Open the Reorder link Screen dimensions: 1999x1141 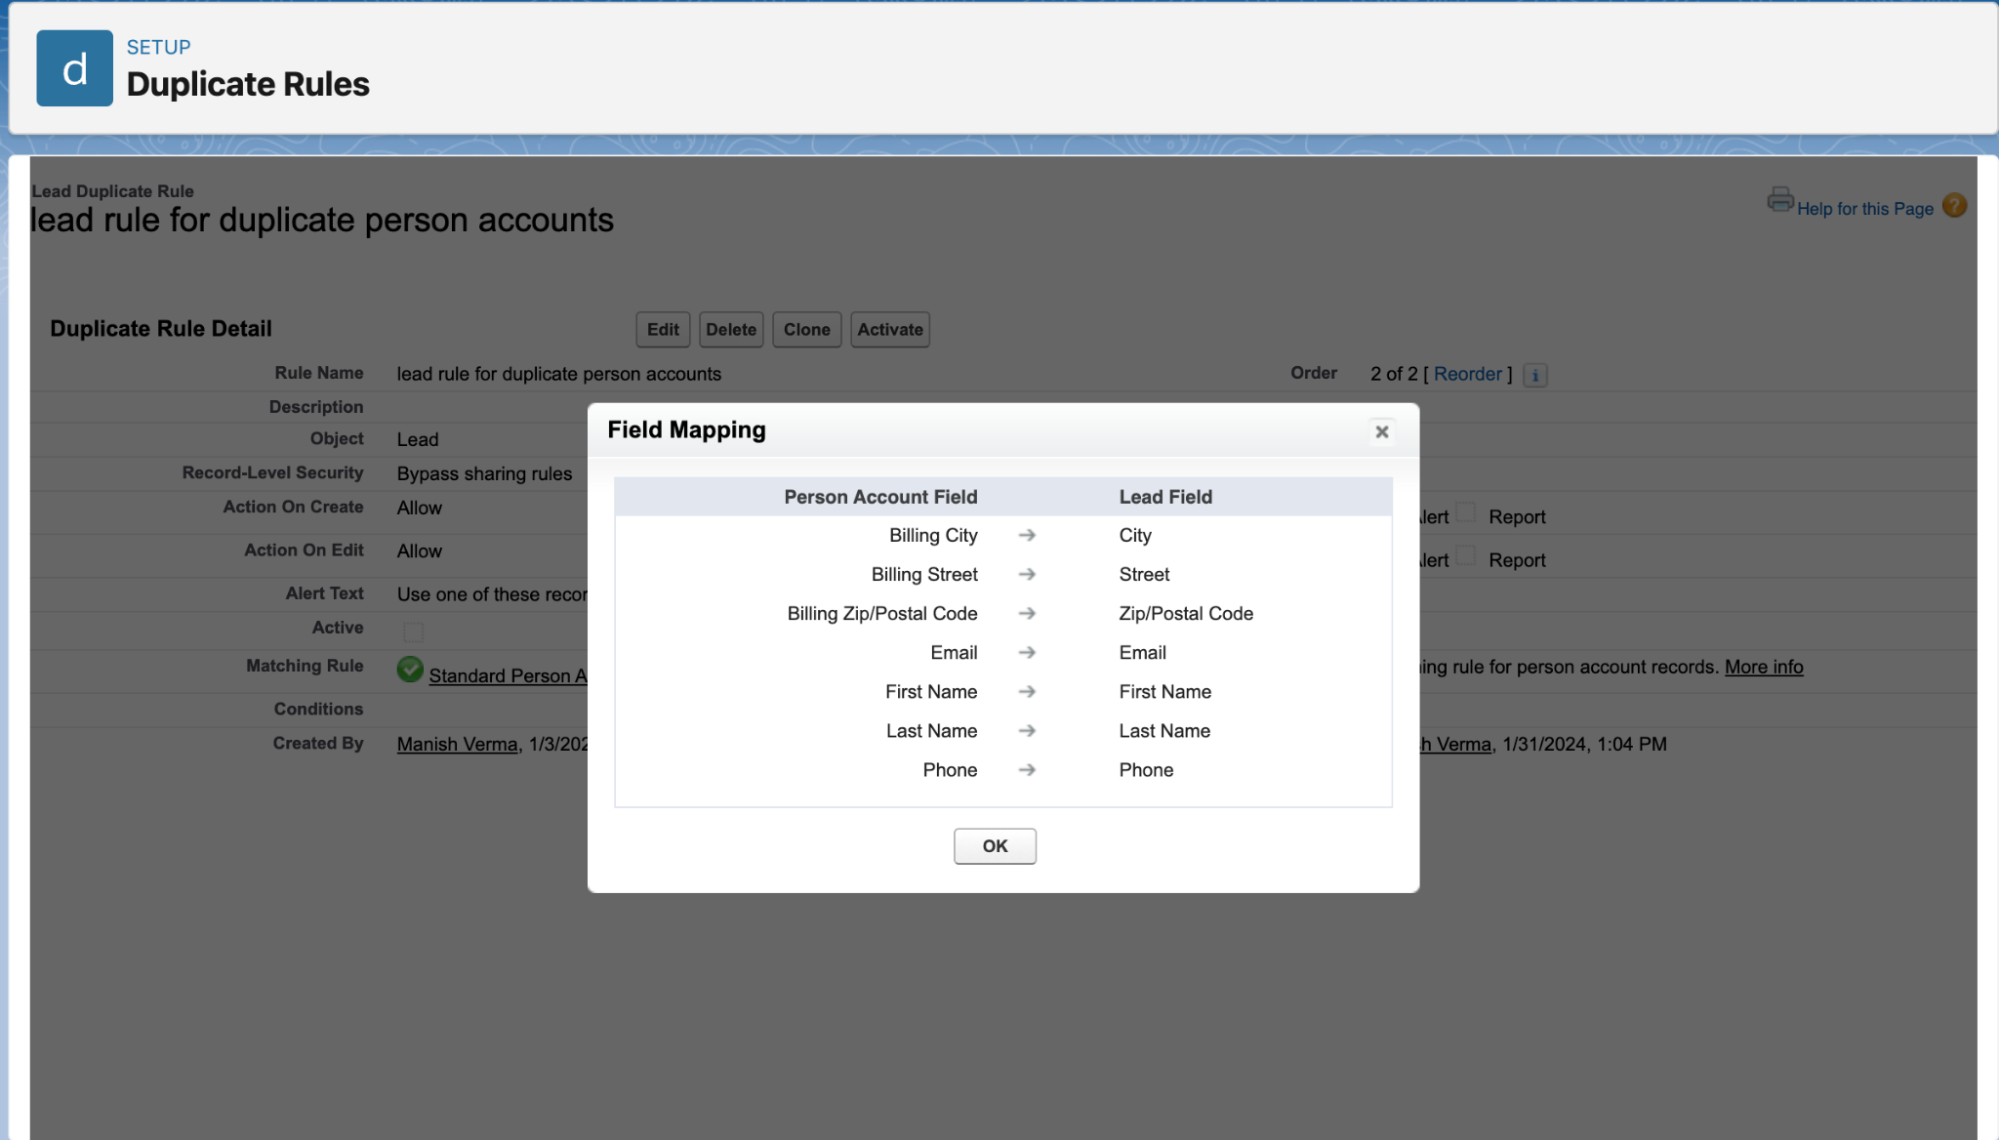tap(1467, 374)
